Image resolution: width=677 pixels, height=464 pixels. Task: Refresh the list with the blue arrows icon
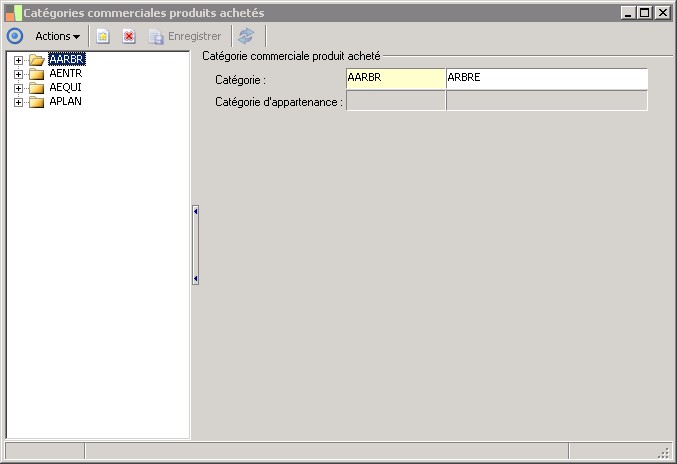click(x=246, y=36)
